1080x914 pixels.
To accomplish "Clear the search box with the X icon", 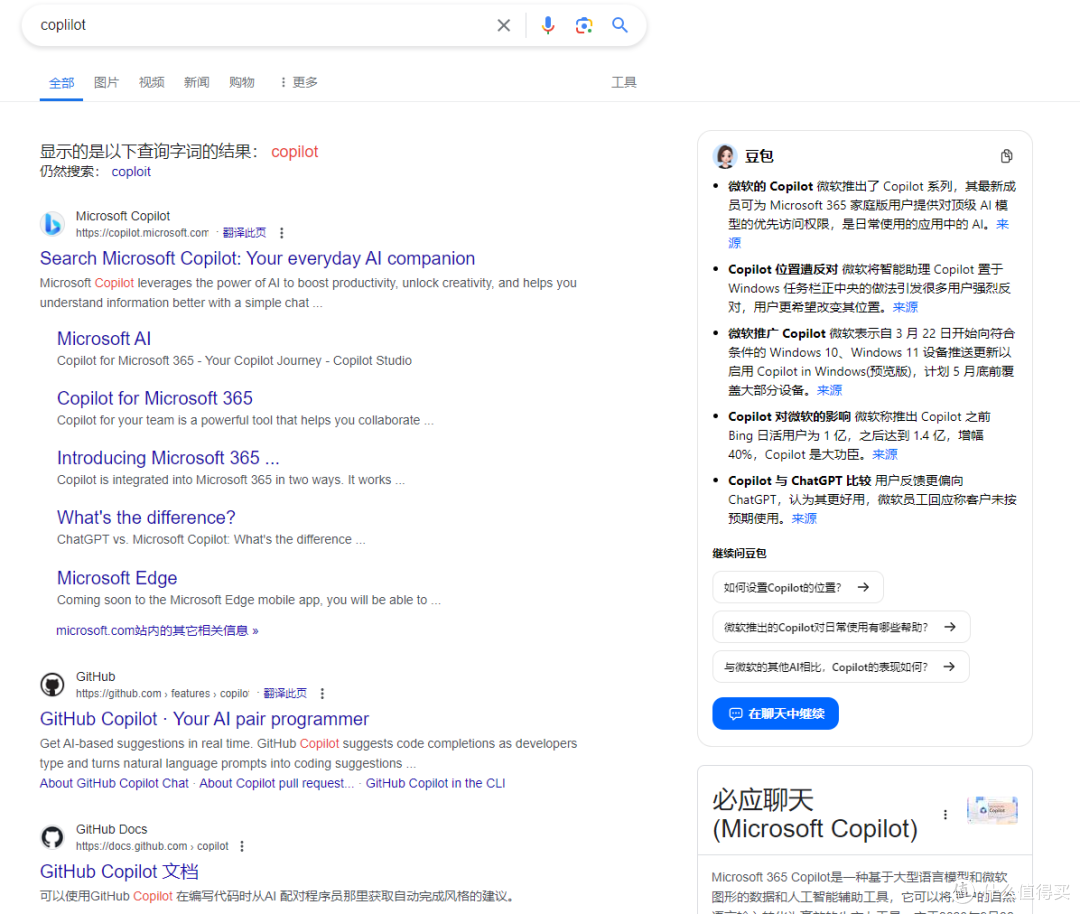I will coord(503,25).
